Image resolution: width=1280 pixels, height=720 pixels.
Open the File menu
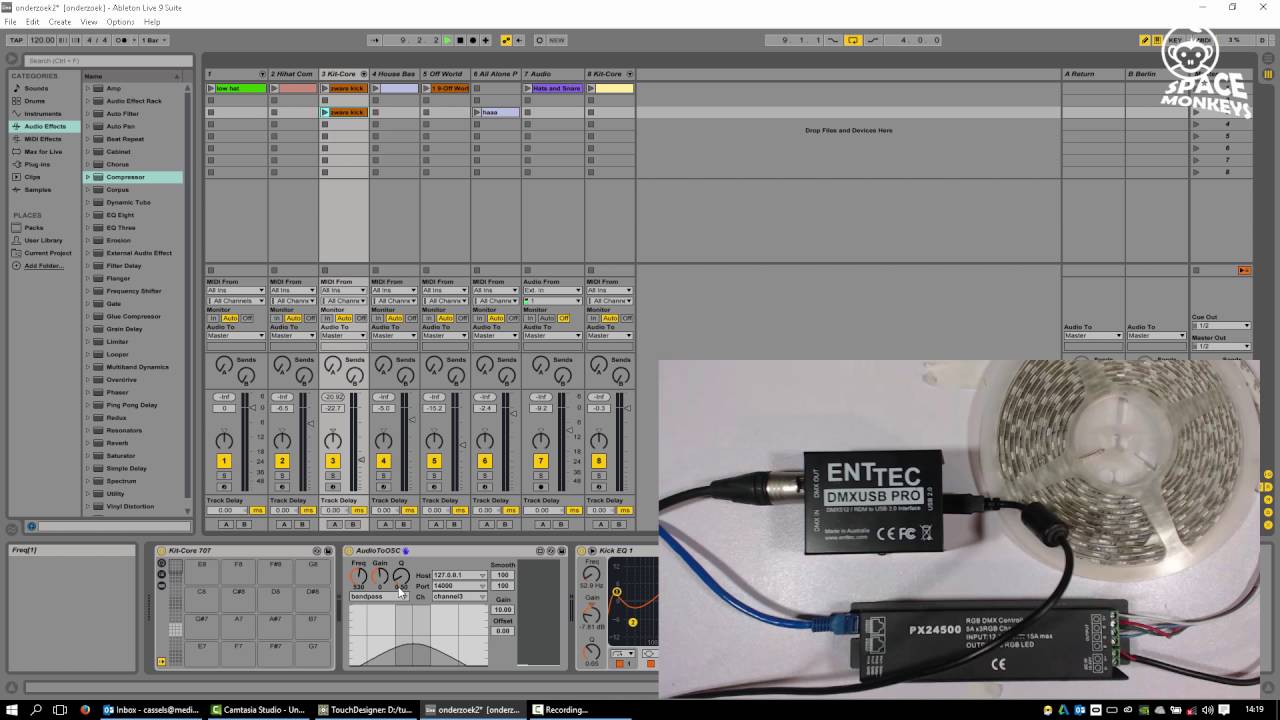[x=10, y=22]
